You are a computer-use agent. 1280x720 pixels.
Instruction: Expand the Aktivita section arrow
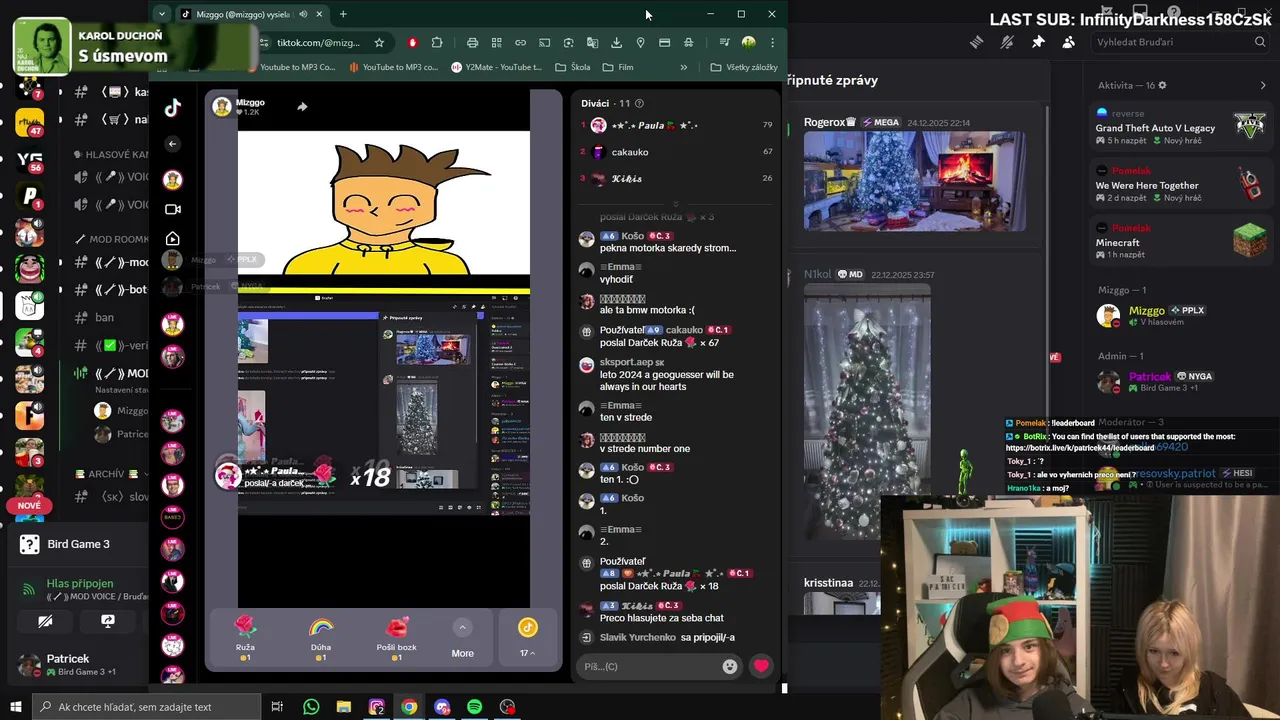(1263, 85)
